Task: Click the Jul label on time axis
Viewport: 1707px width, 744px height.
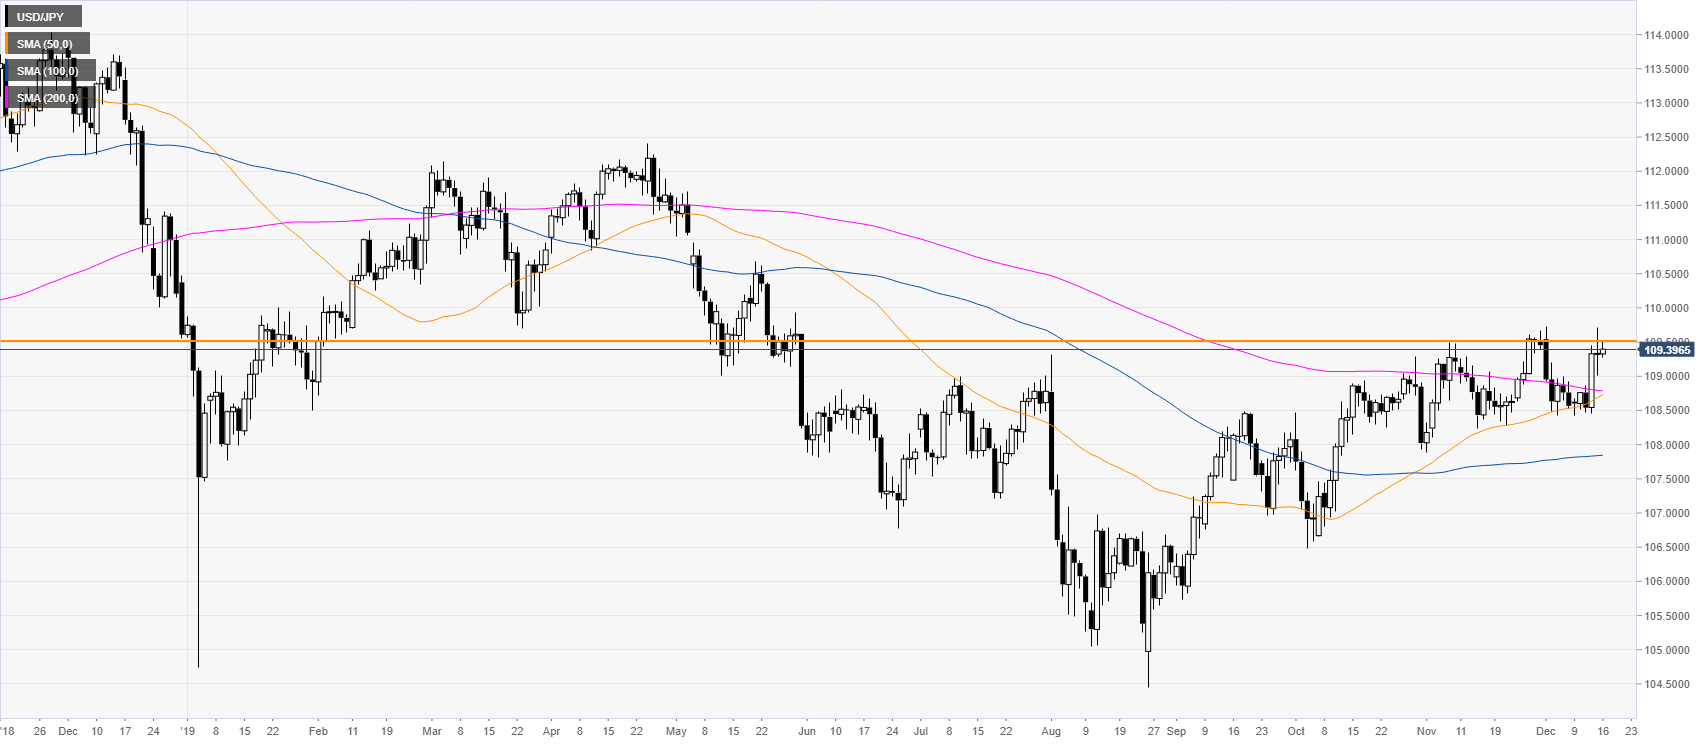Action: [920, 731]
